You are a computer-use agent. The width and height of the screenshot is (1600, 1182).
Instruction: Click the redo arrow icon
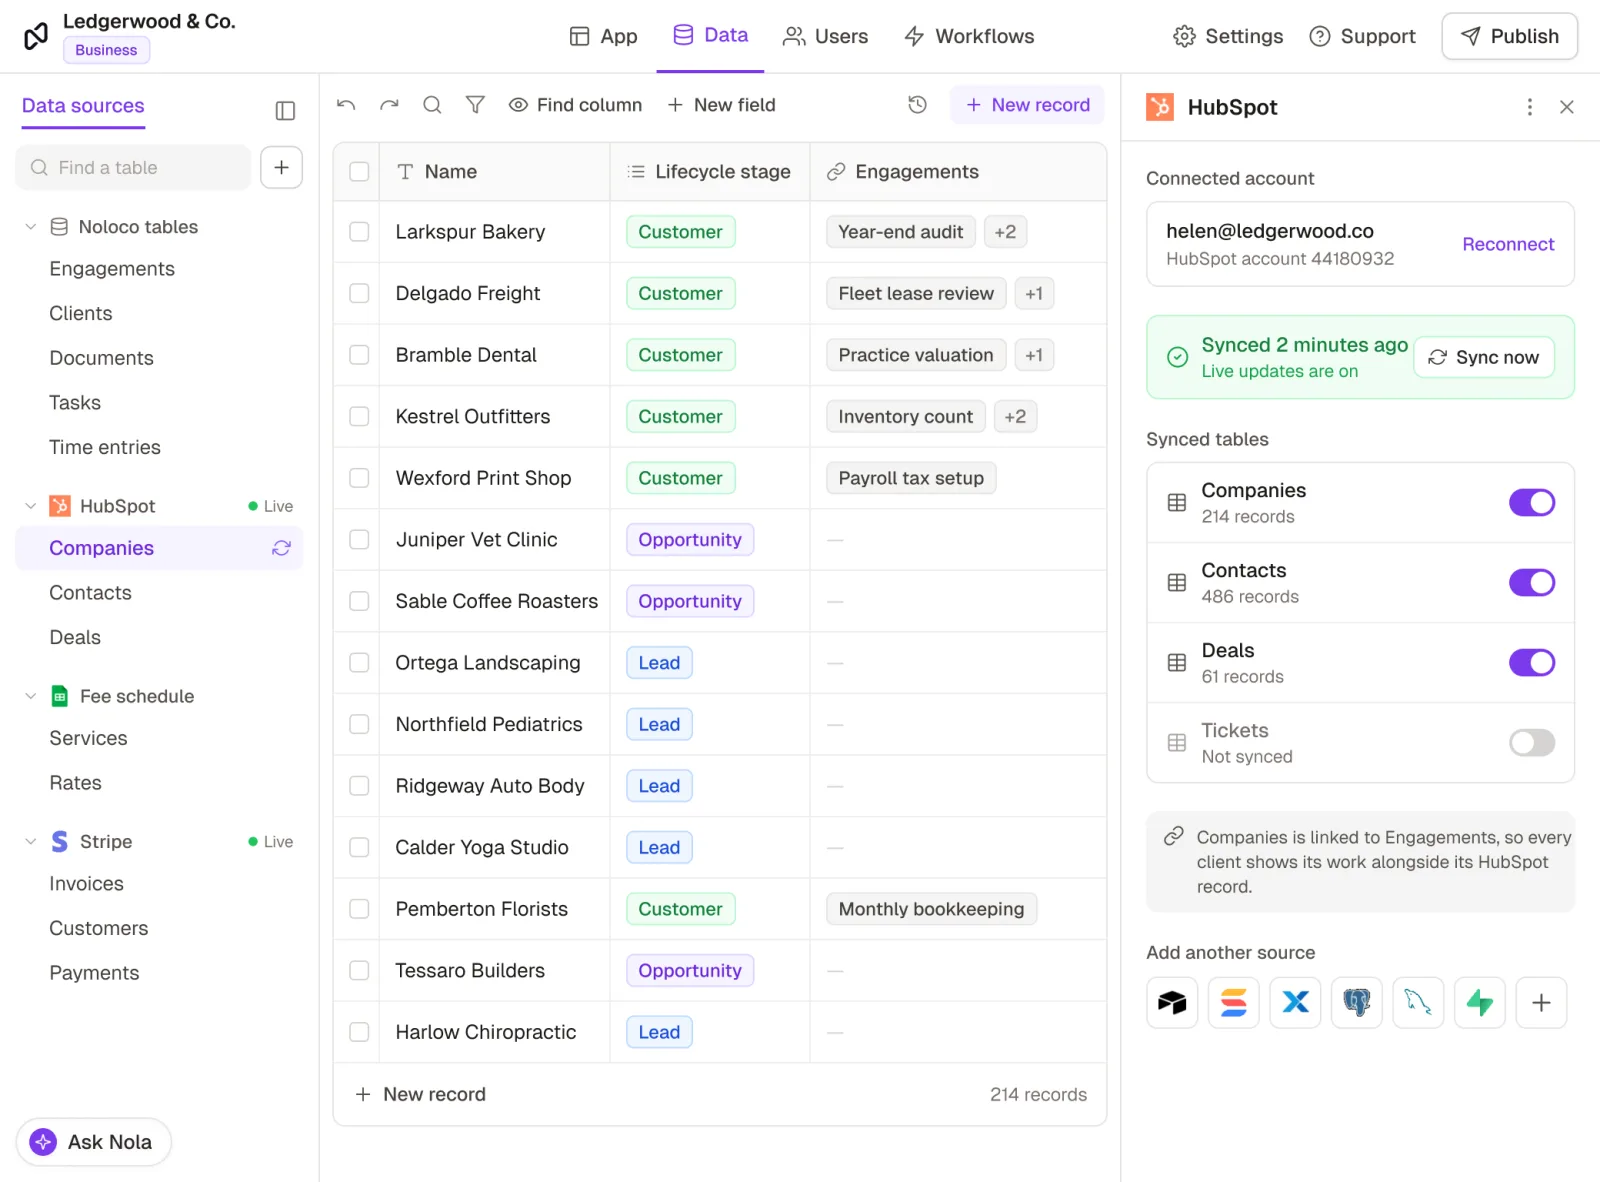pos(389,105)
